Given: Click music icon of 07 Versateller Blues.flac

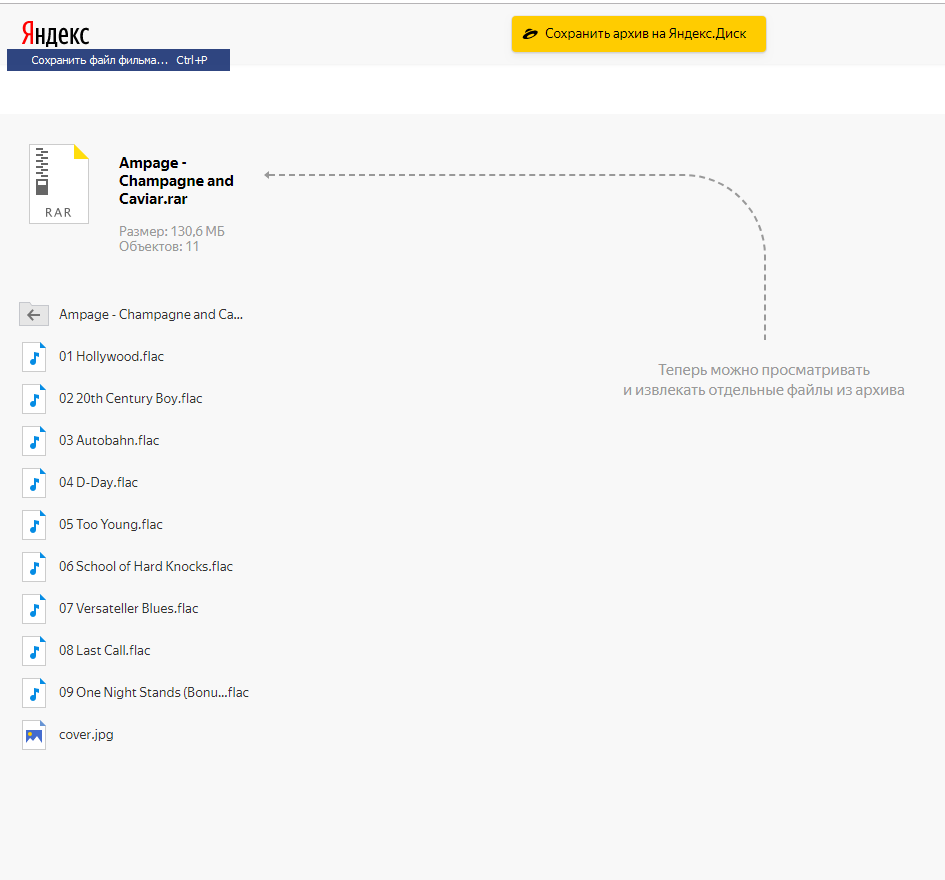Looking at the screenshot, I should tap(34, 609).
